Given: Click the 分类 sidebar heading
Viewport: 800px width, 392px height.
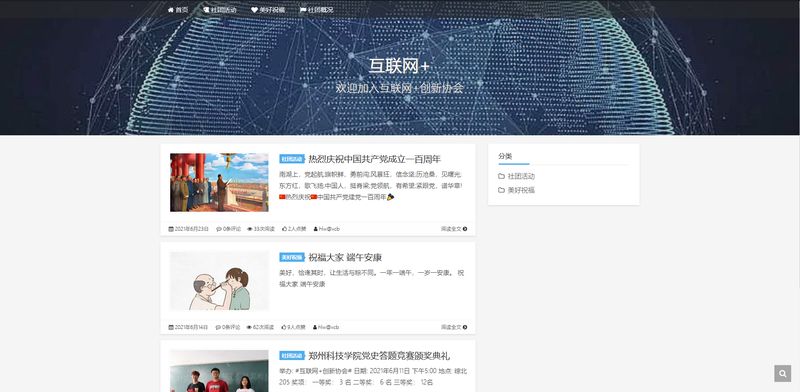Looking at the screenshot, I should (x=505, y=156).
